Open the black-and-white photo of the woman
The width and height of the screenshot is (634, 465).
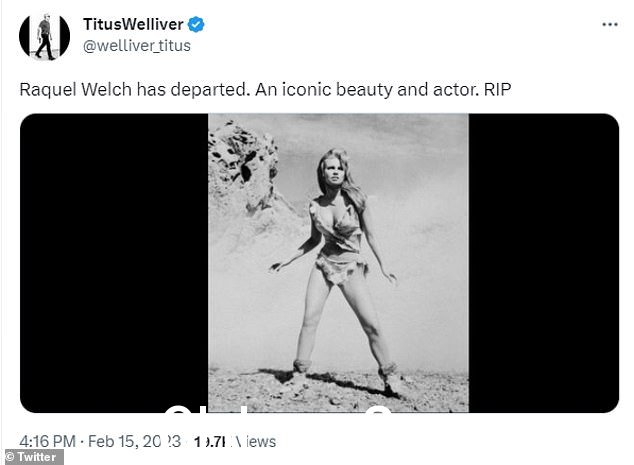[338, 263]
